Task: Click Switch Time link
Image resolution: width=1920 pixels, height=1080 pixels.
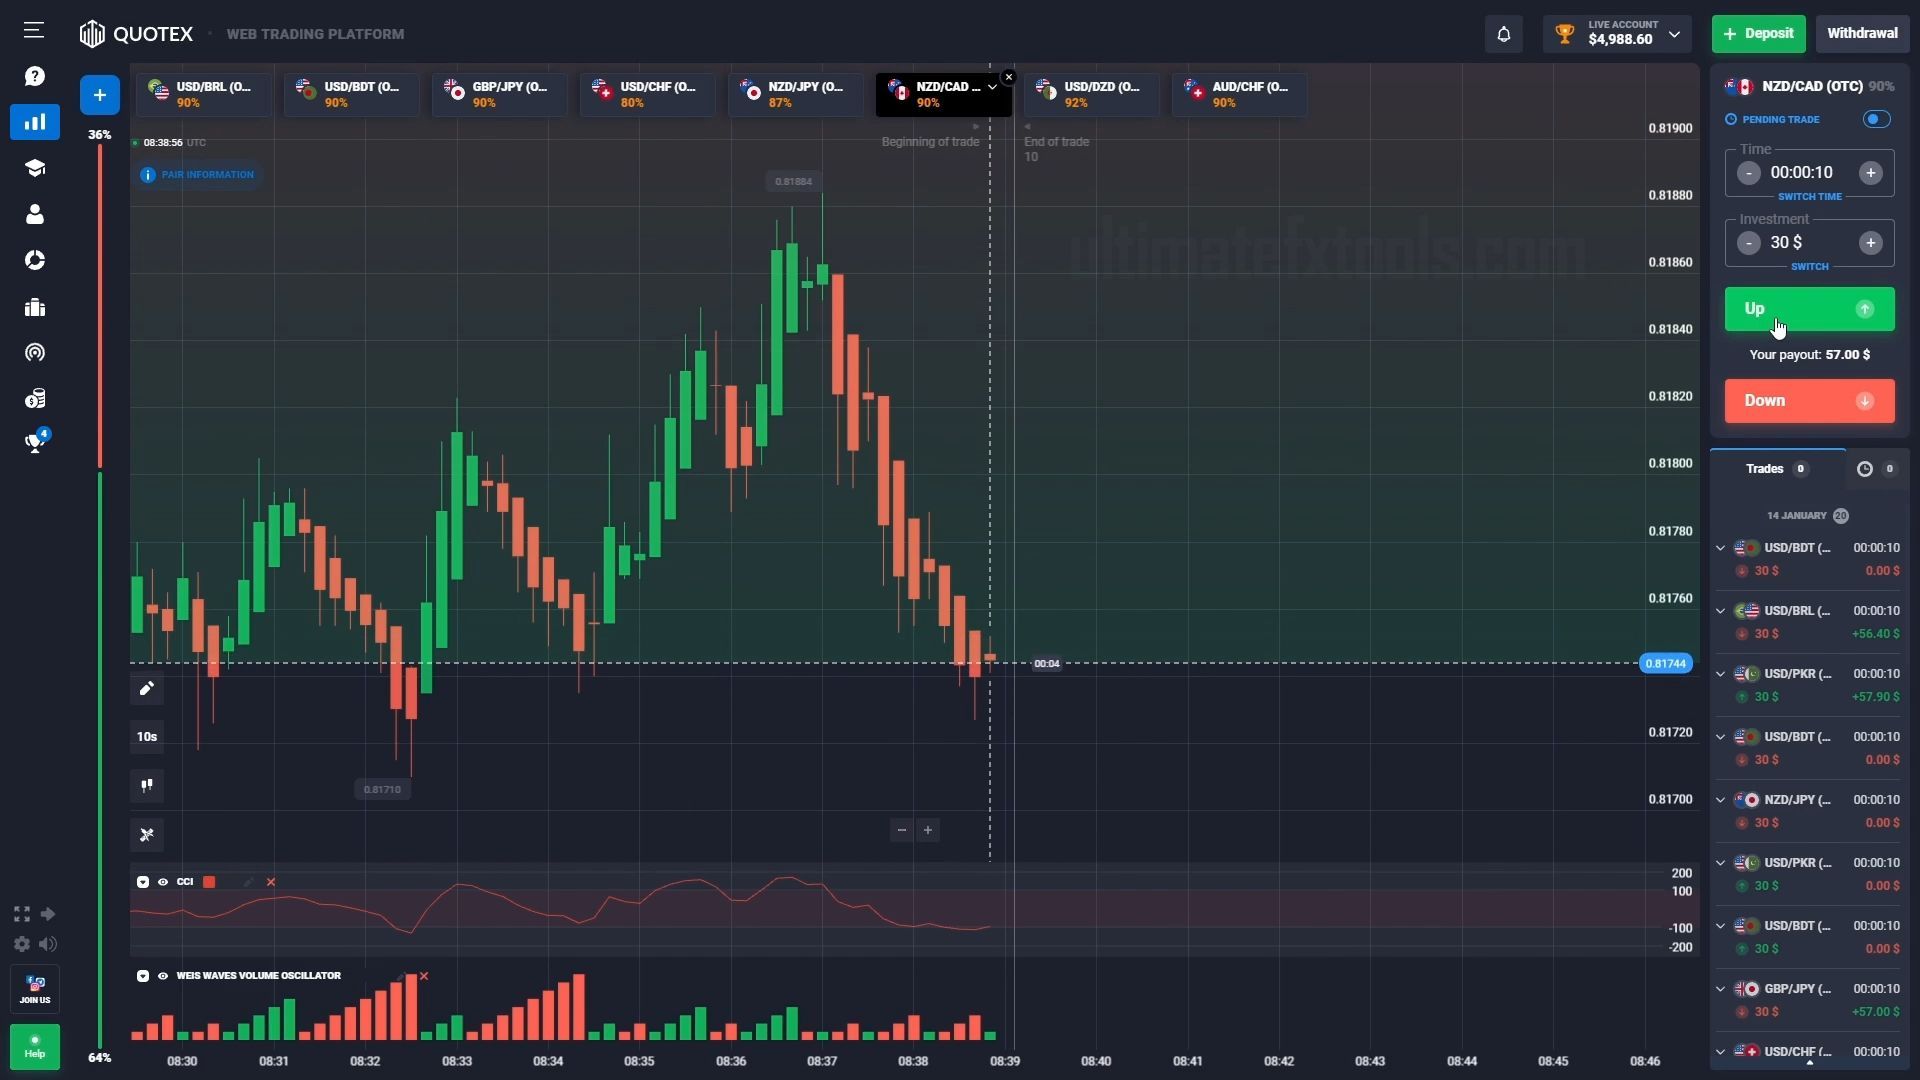Action: point(1809,197)
